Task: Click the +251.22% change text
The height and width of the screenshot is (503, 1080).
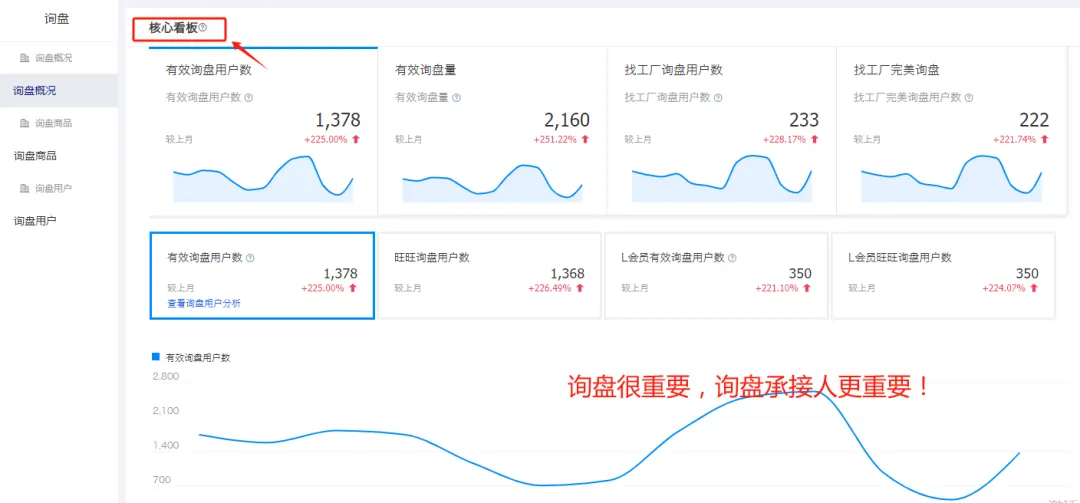Action: tap(555, 139)
